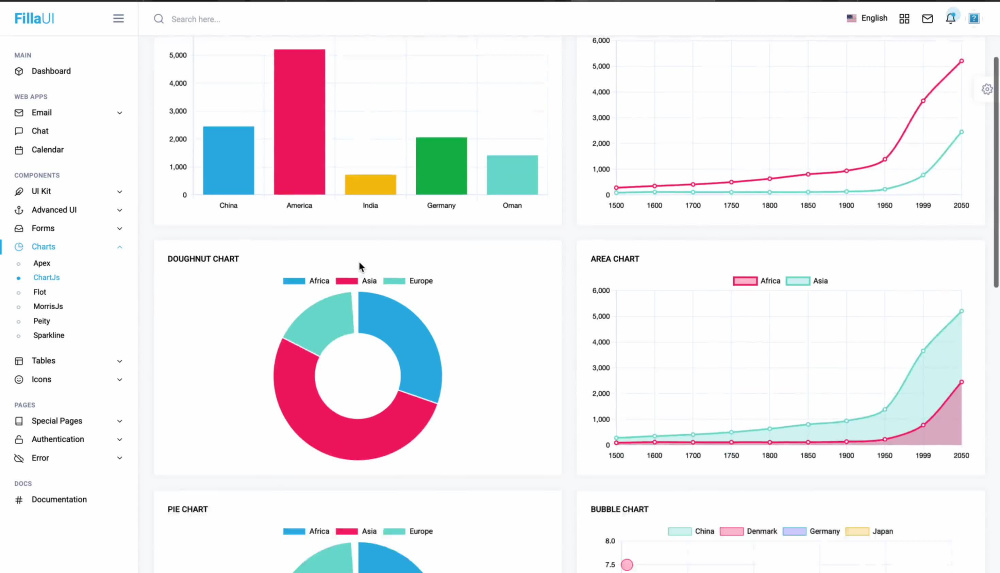
Task: Open the Chat page link
Action: point(40,131)
